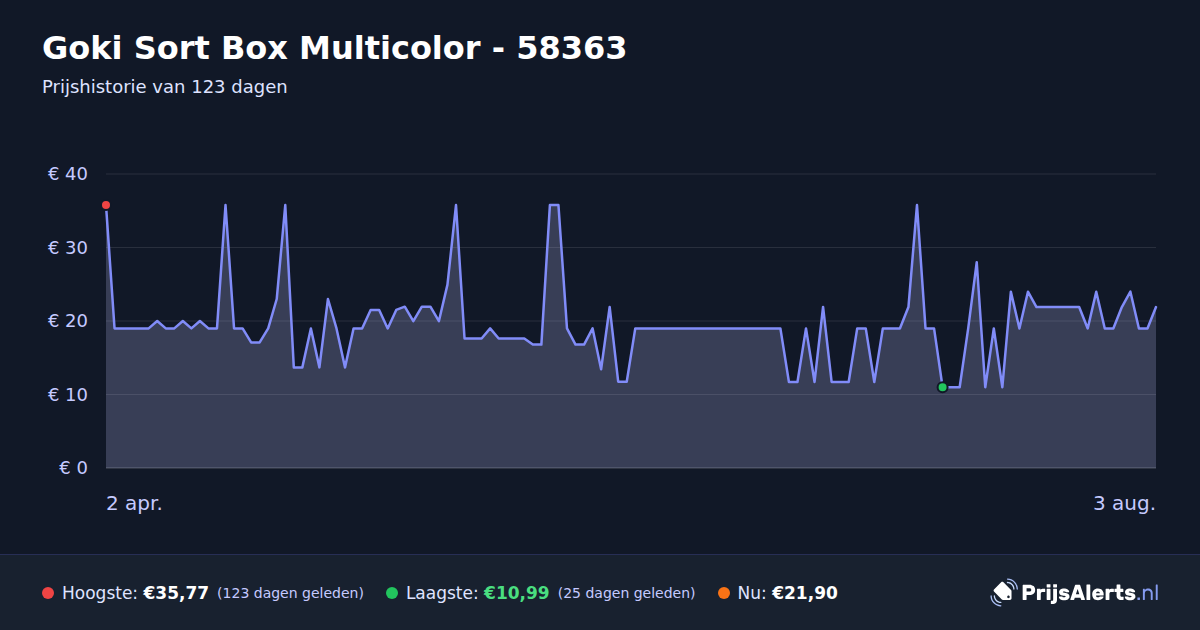Click the lowest price value €10,99

click(517, 593)
